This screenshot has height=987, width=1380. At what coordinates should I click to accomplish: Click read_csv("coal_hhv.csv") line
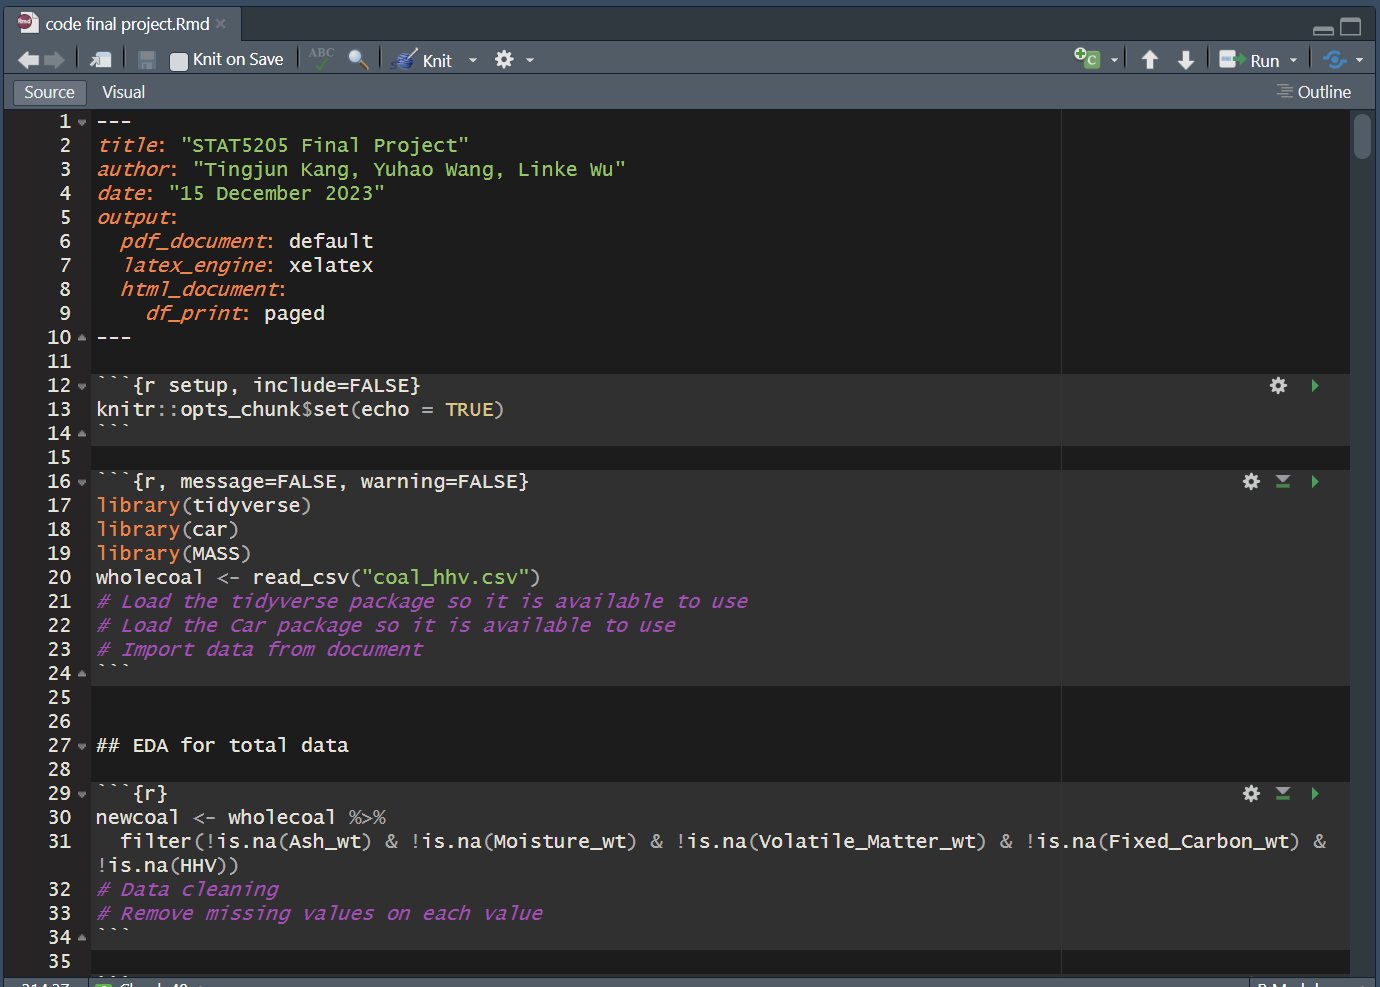click(x=318, y=577)
